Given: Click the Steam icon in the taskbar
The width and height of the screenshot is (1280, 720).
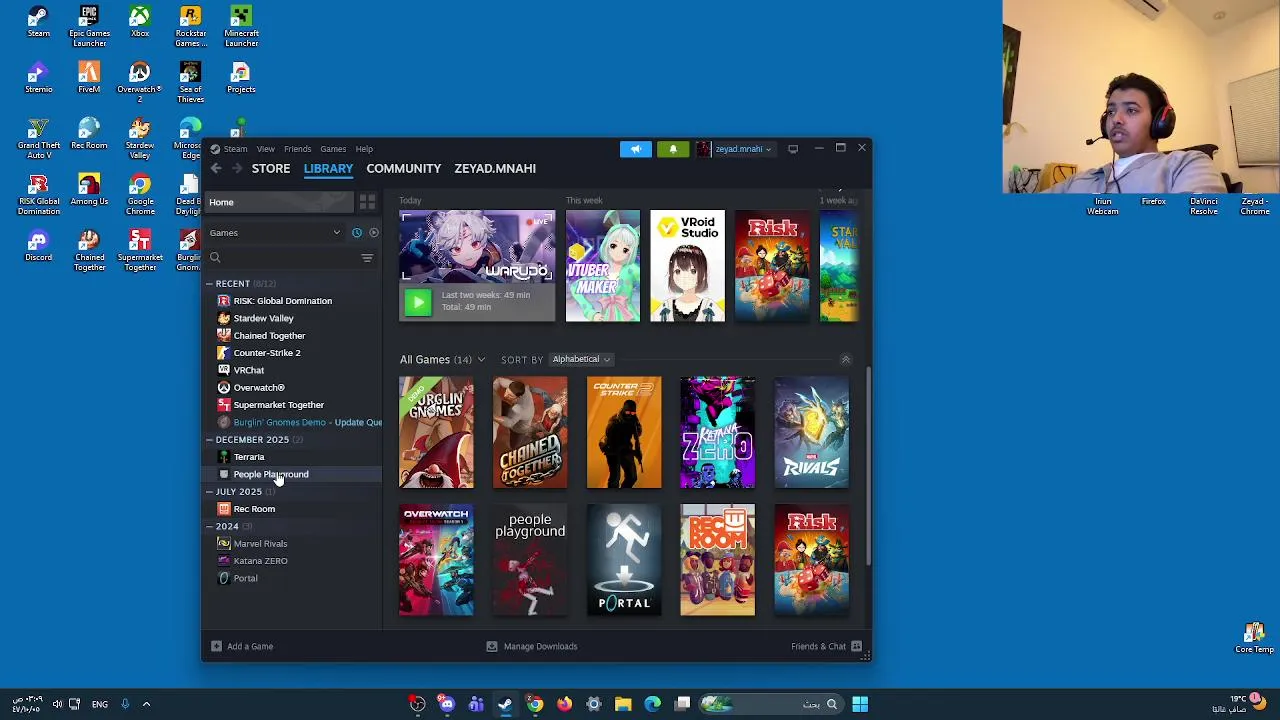Looking at the screenshot, I should (x=505, y=704).
